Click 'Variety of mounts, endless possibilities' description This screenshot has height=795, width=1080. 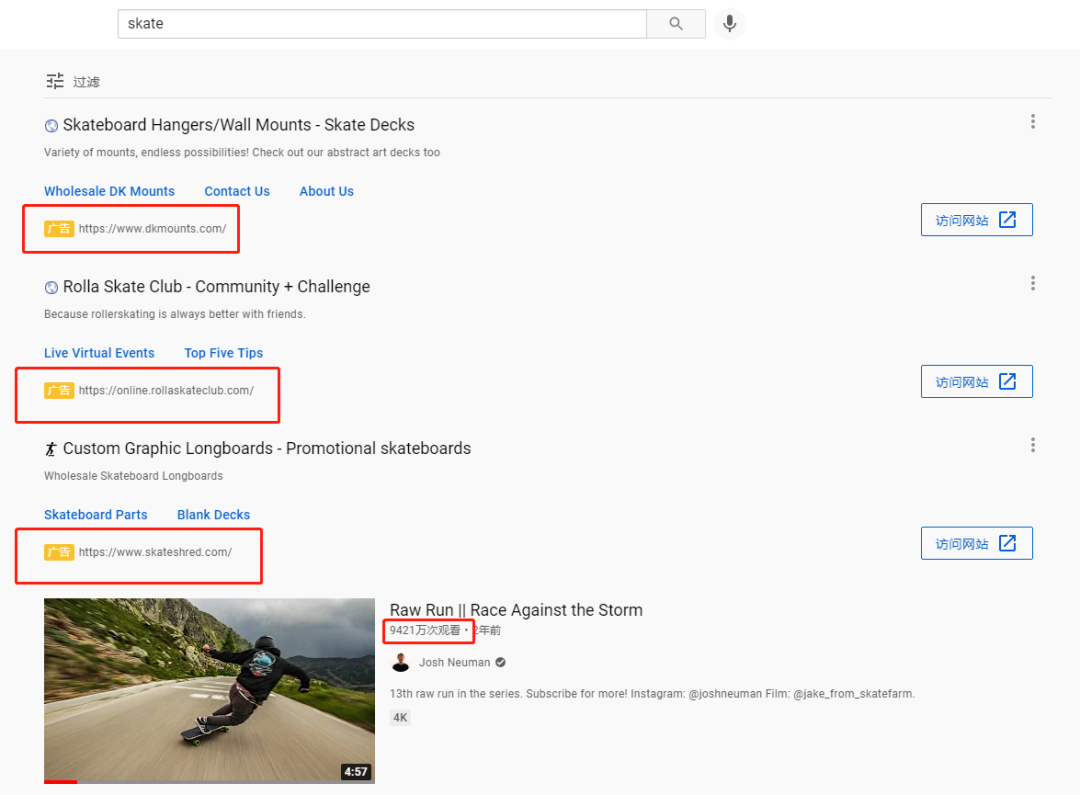[242, 152]
